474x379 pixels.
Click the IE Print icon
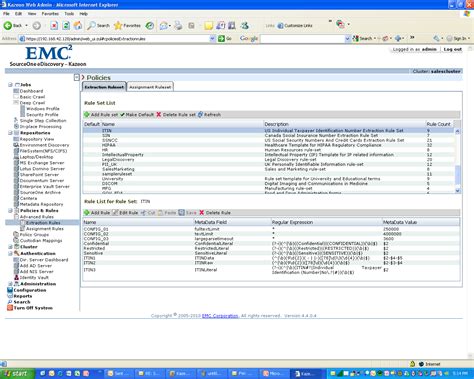178,25
